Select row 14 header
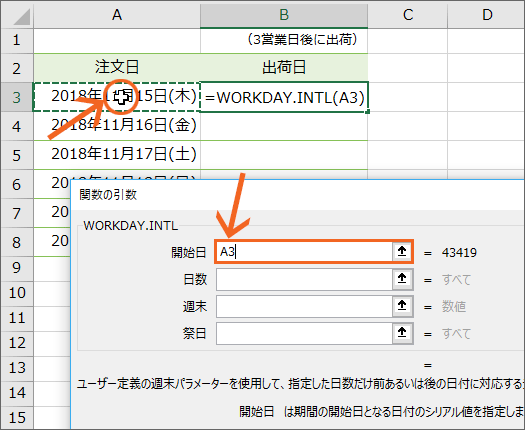This screenshot has width=525, height=430. tap(17, 393)
